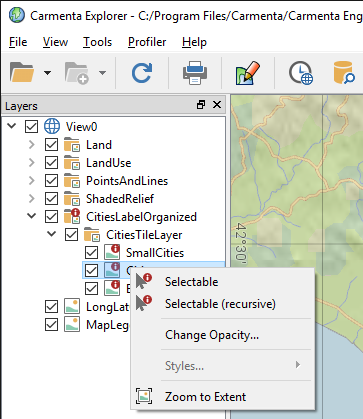Select the CitiesTileLayer label
The image size is (363, 419).
144,235
